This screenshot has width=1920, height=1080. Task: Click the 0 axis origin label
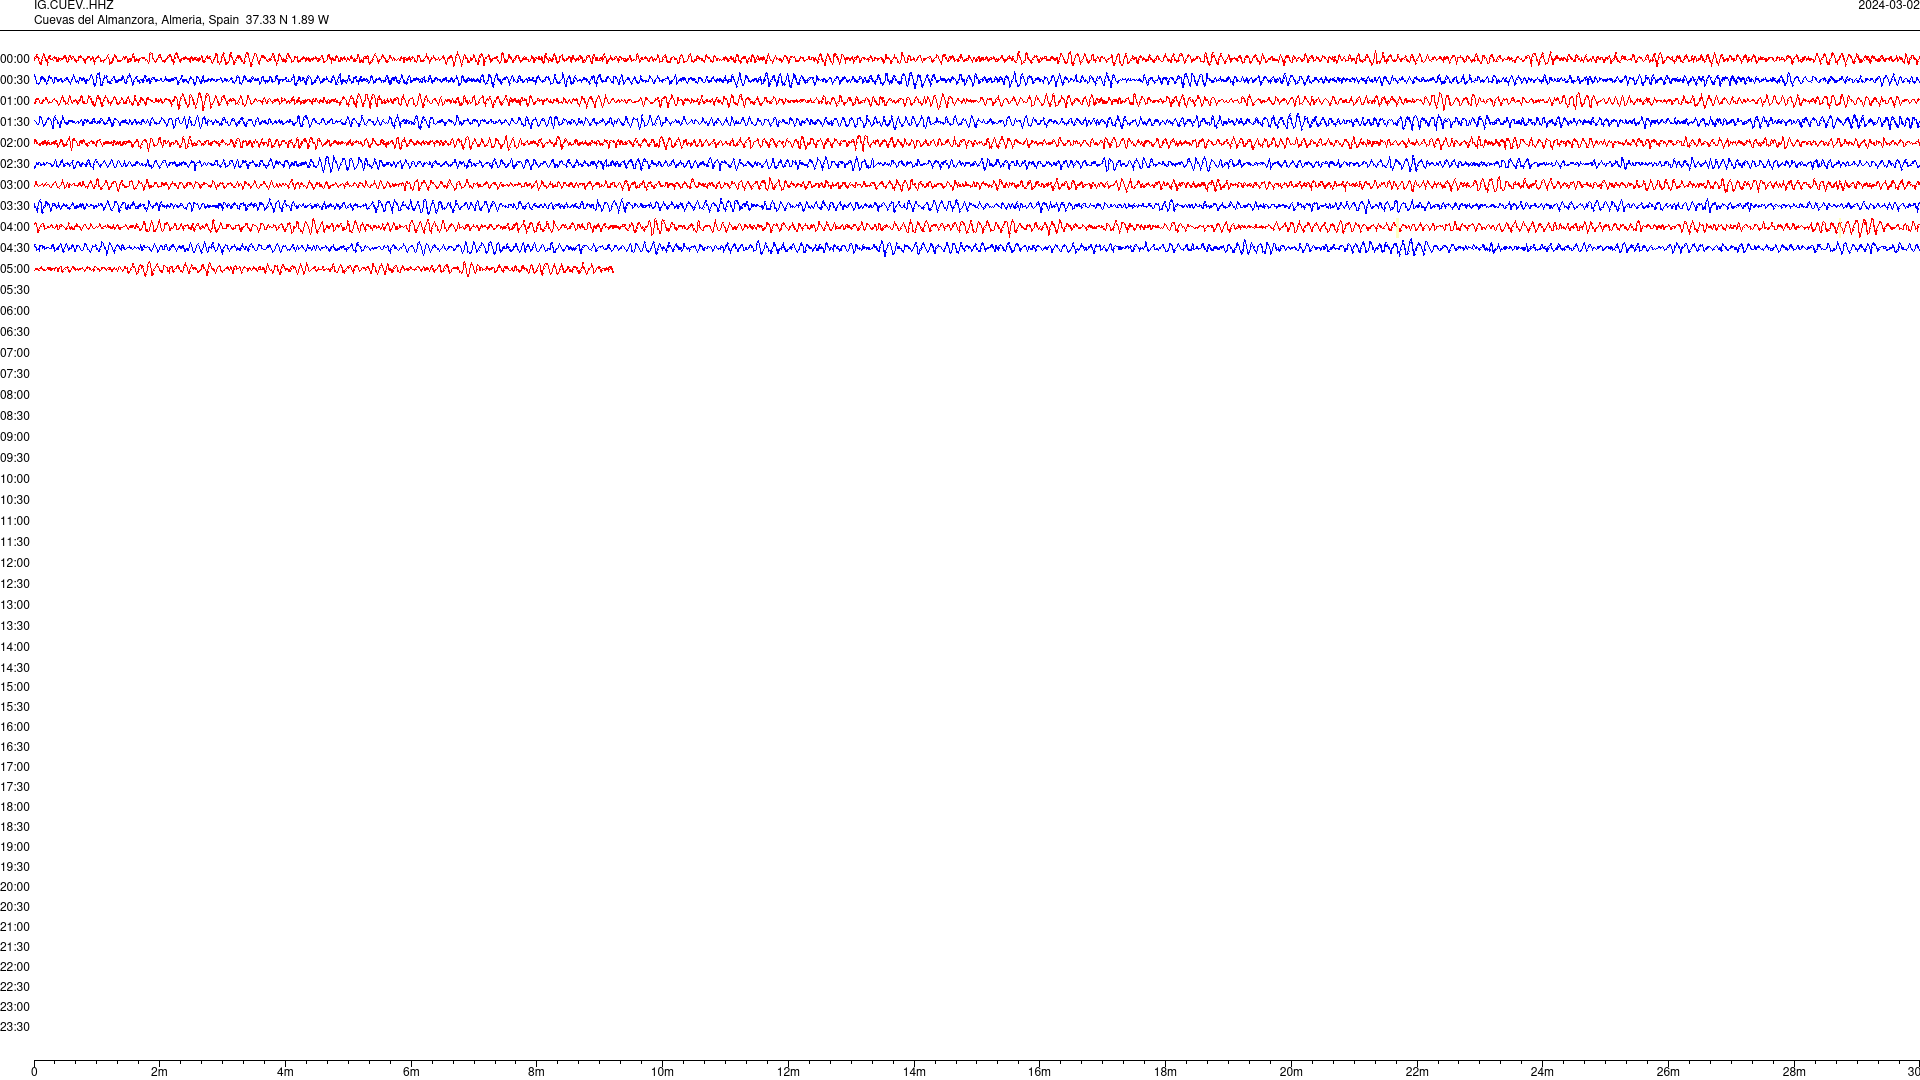34,1072
